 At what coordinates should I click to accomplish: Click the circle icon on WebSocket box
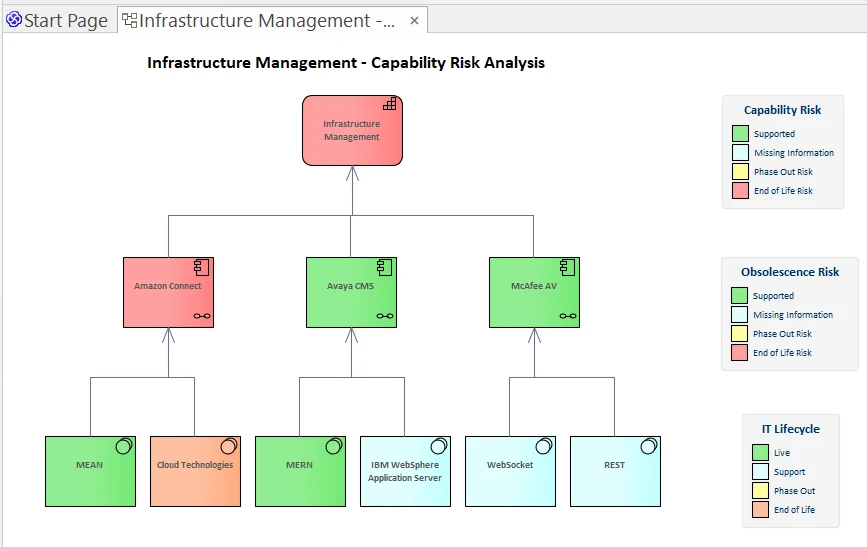pyautogui.click(x=544, y=446)
